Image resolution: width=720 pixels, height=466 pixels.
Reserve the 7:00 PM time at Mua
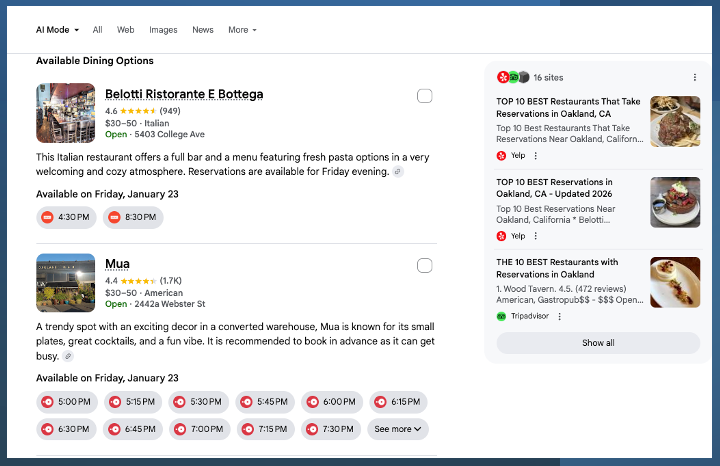(199, 429)
